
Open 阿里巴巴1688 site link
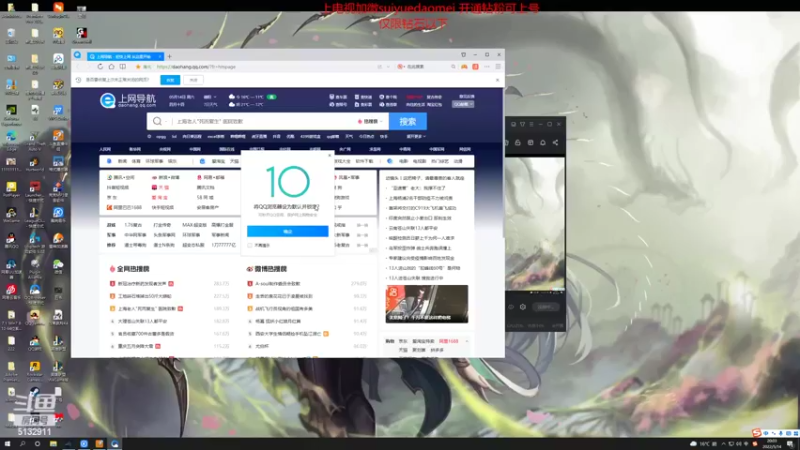pyautogui.click(x=124, y=208)
